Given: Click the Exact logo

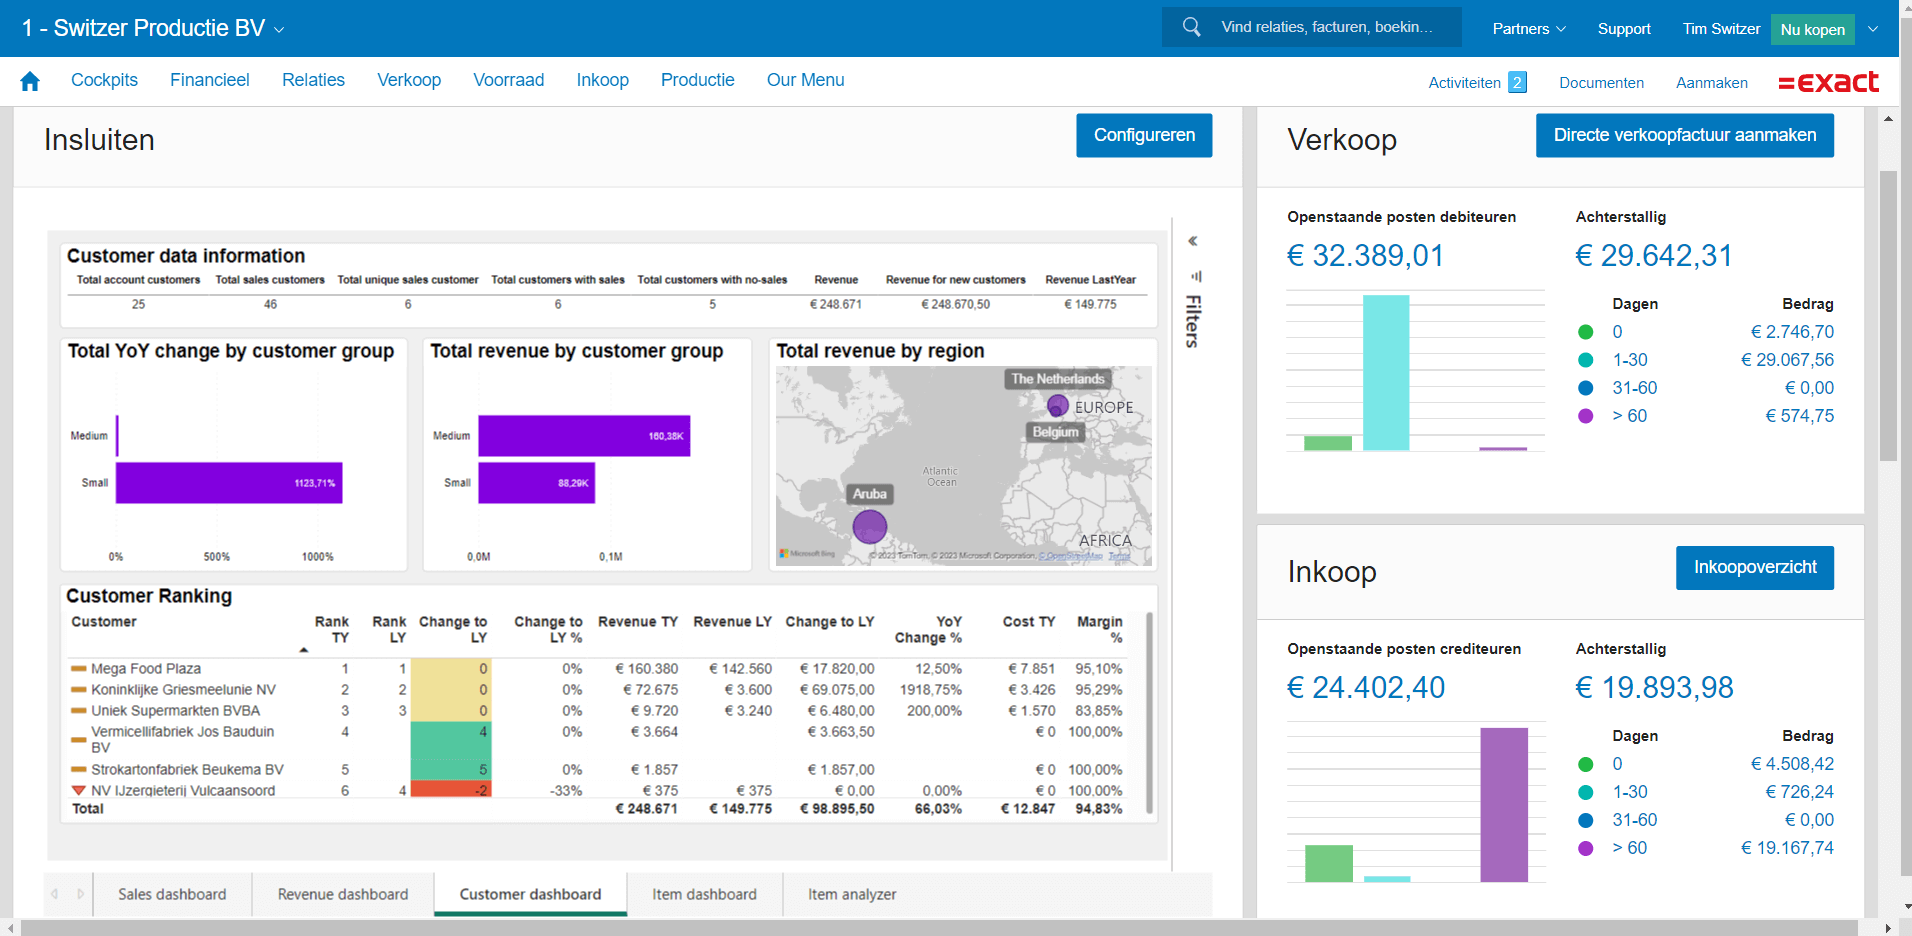Looking at the screenshot, I should point(1828,82).
